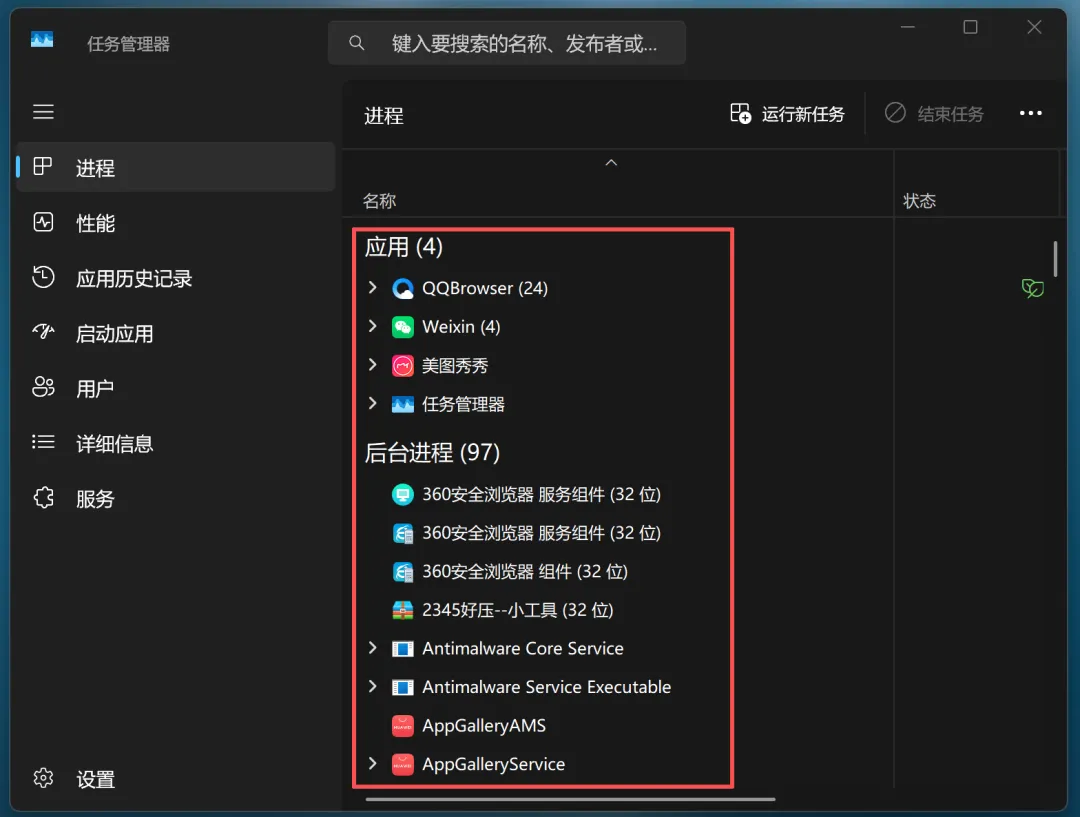Open the 服务 page
Screen dimensions: 1080x817
tap(176, 498)
